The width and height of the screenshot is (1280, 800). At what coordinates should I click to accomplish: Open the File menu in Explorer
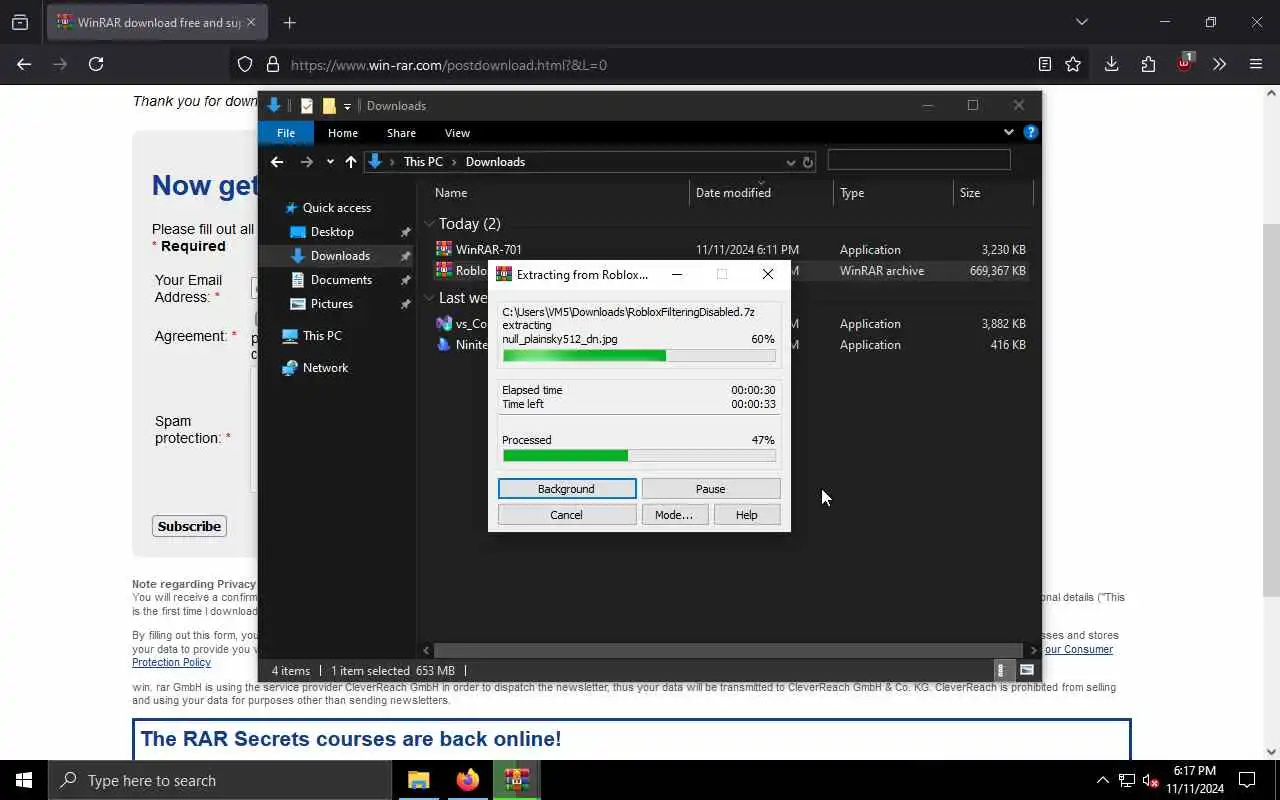[286, 133]
